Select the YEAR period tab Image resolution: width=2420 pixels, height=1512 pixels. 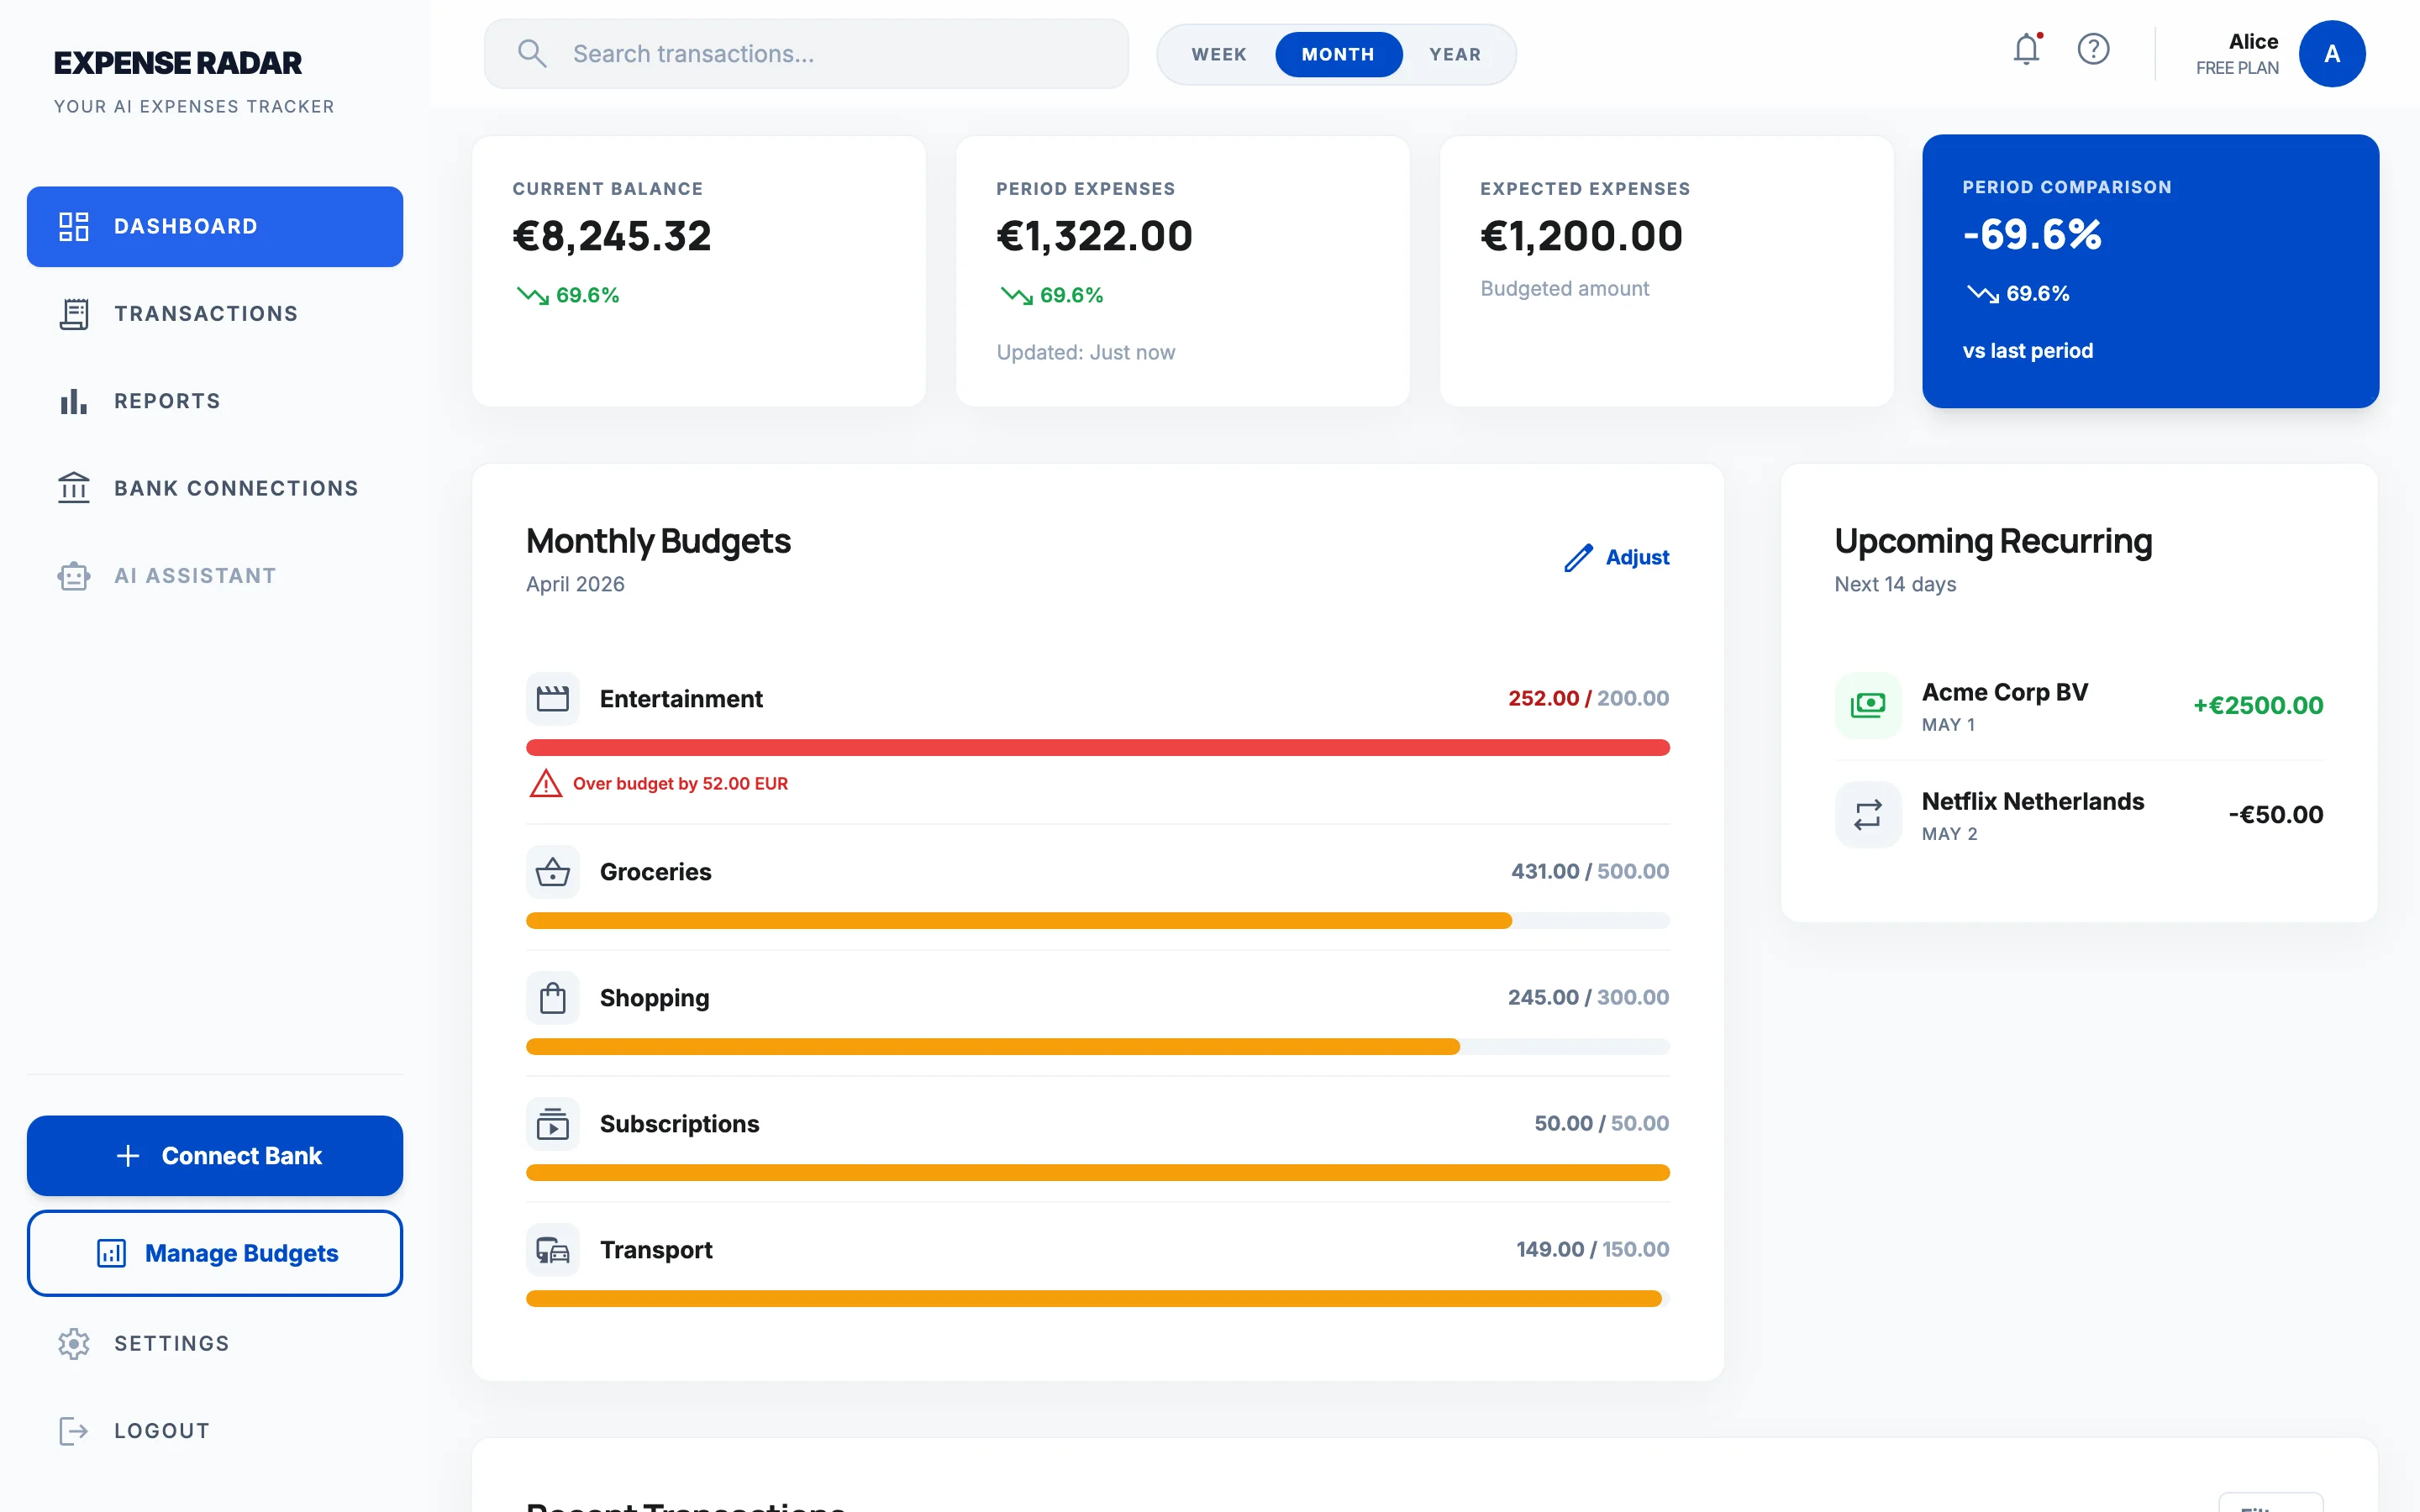(x=1455, y=54)
